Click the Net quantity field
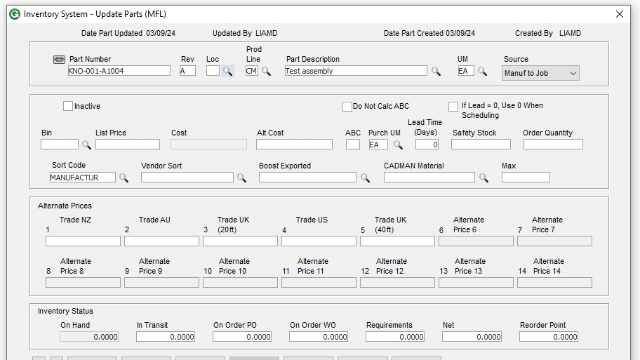The height and width of the screenshot is (360, 640). coord(471,337)
